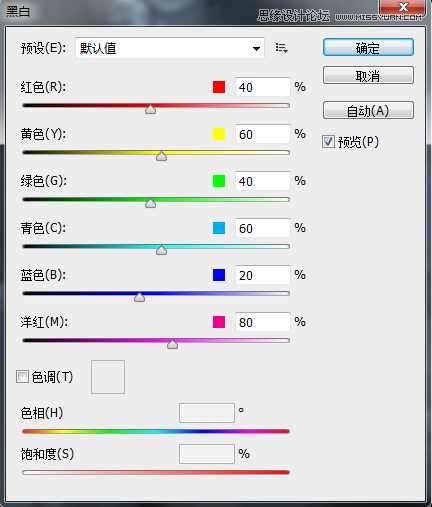Image resolution: width=432 pixels, height=507 pixels.
Task: Click the 红色(R) slider handle
Action: (150, 109)
